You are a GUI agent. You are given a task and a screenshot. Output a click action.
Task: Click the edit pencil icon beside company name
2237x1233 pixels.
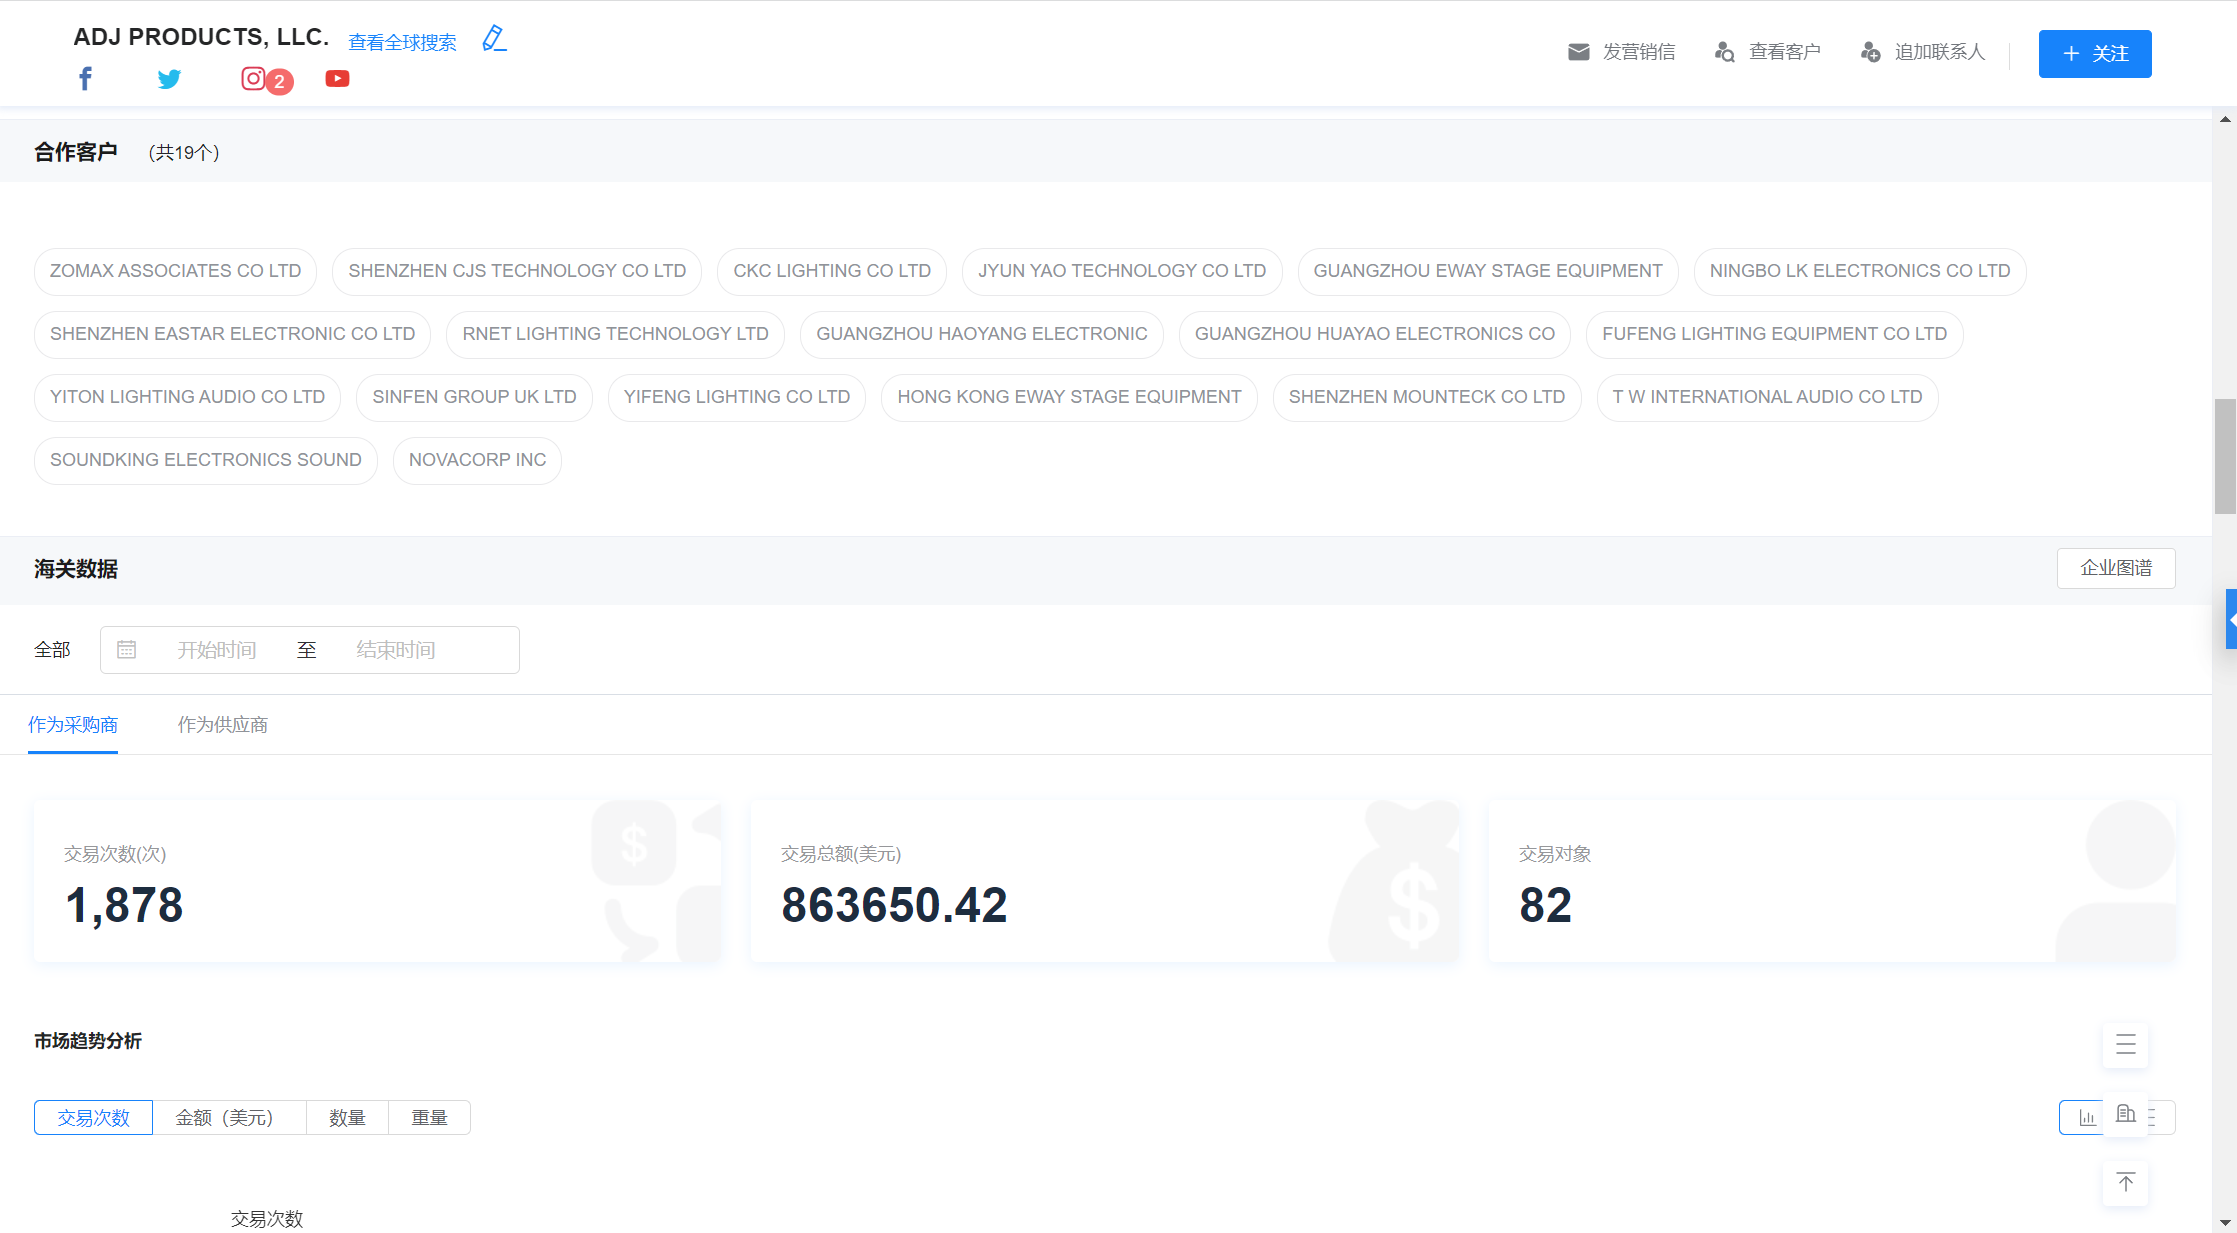click(494, 39)
